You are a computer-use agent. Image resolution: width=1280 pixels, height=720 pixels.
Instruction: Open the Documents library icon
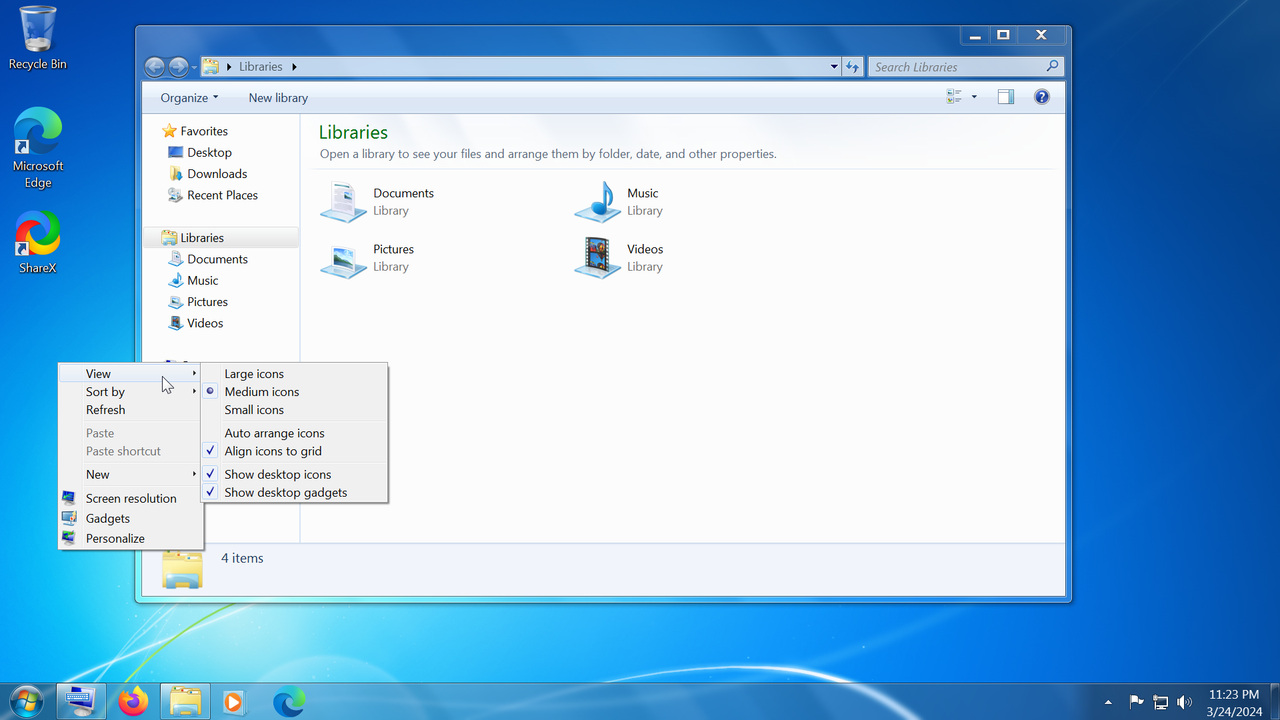tap(343, 201)
